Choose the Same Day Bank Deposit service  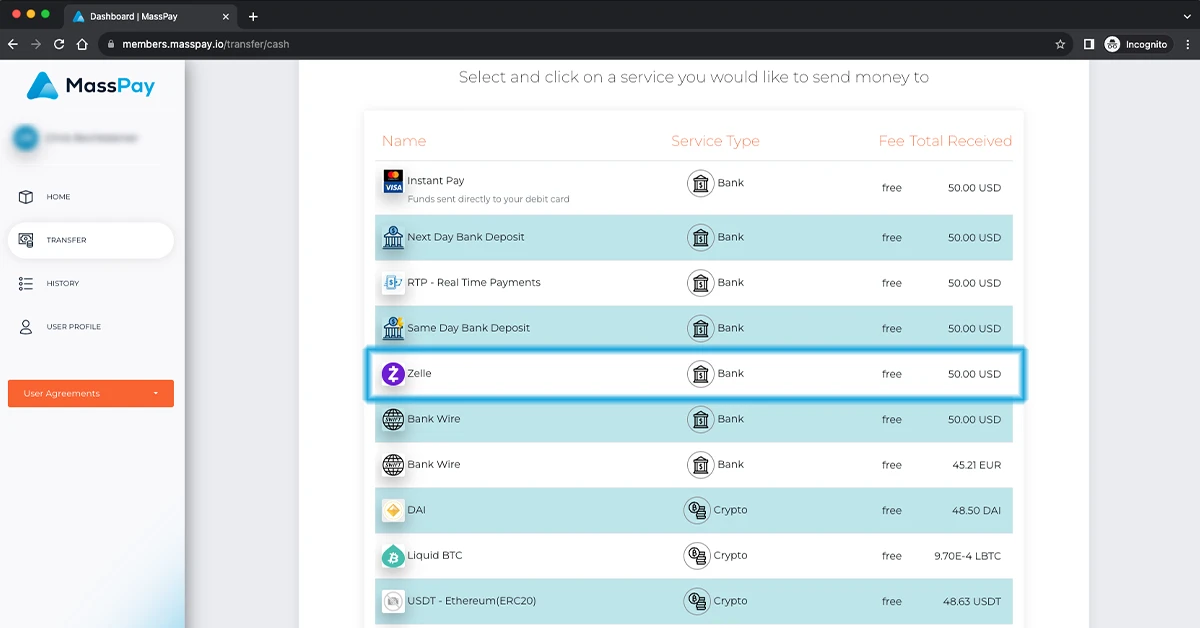468,328
